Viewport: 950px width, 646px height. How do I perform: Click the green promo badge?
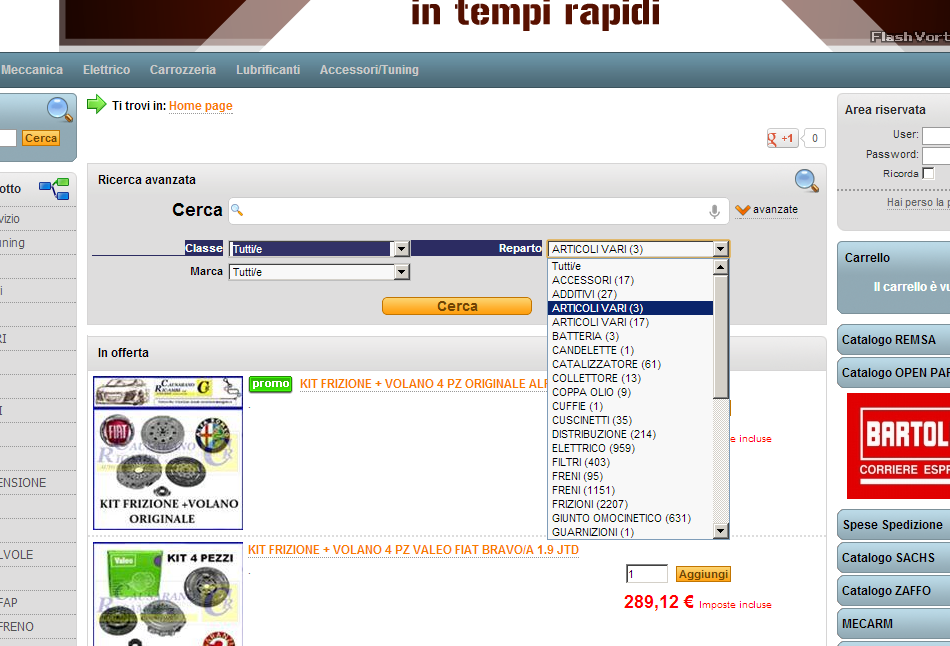(270, 384)
